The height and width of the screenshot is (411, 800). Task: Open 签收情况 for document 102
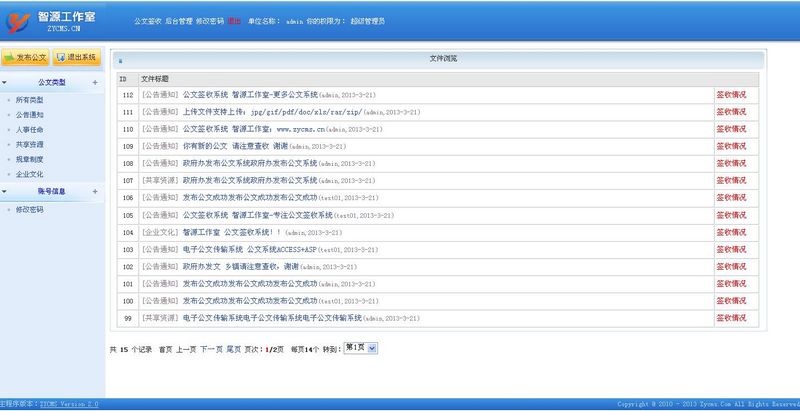pyautogui.click(x=731, y=267)
